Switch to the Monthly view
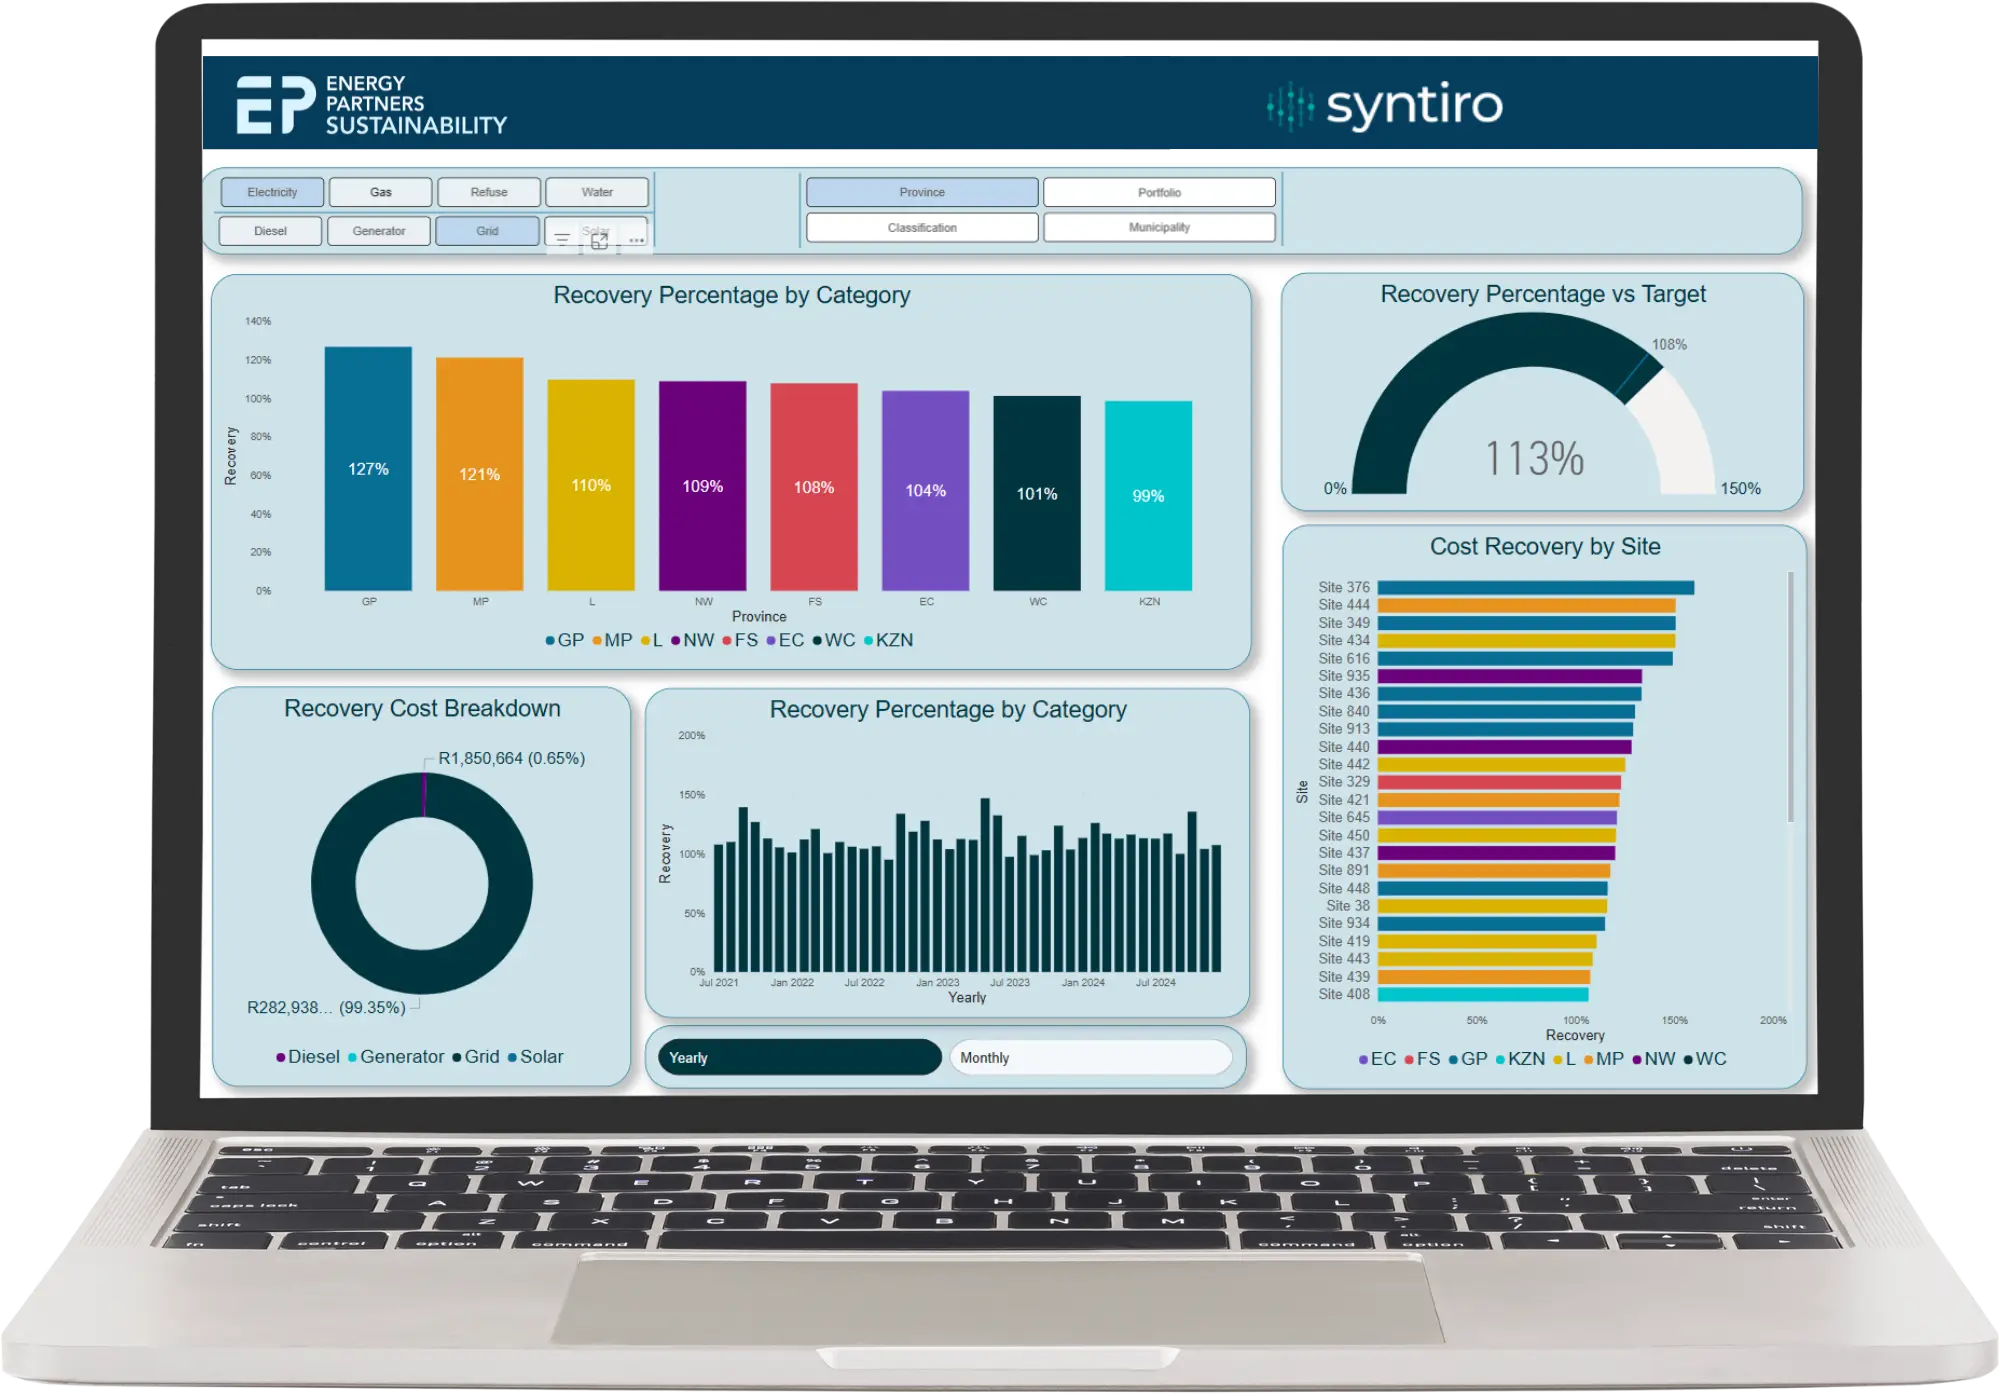Viewport: 2000px width, 1396px height. coord(1090,1058)
